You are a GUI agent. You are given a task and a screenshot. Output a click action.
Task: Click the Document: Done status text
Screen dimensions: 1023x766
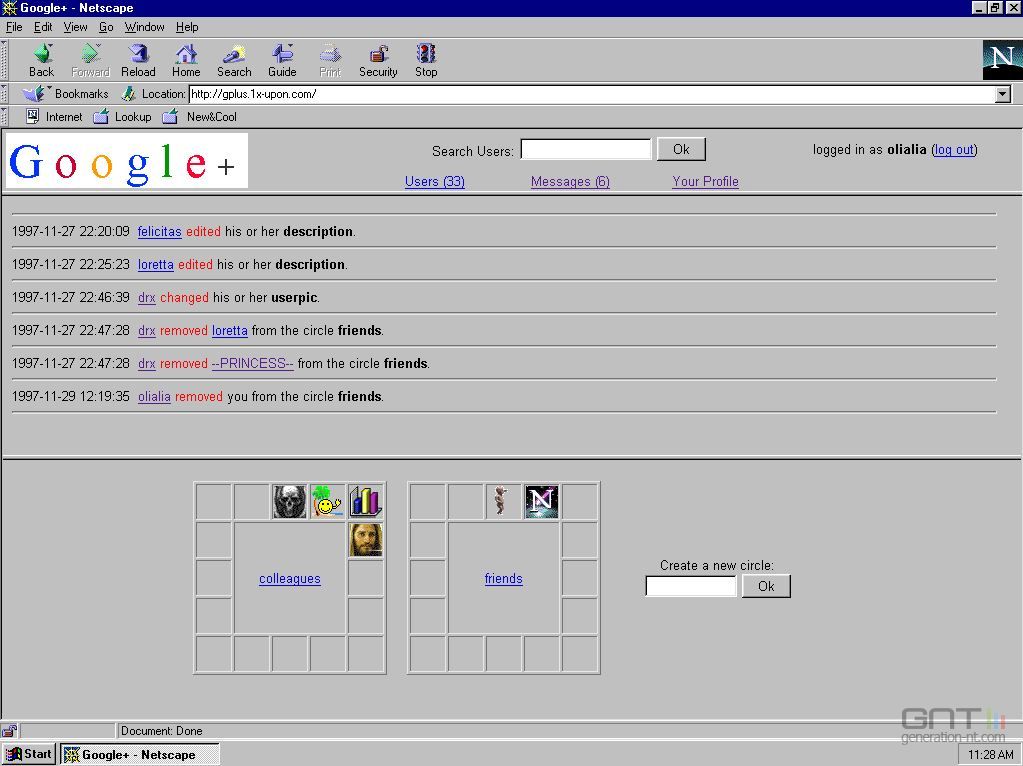(161, 731)
